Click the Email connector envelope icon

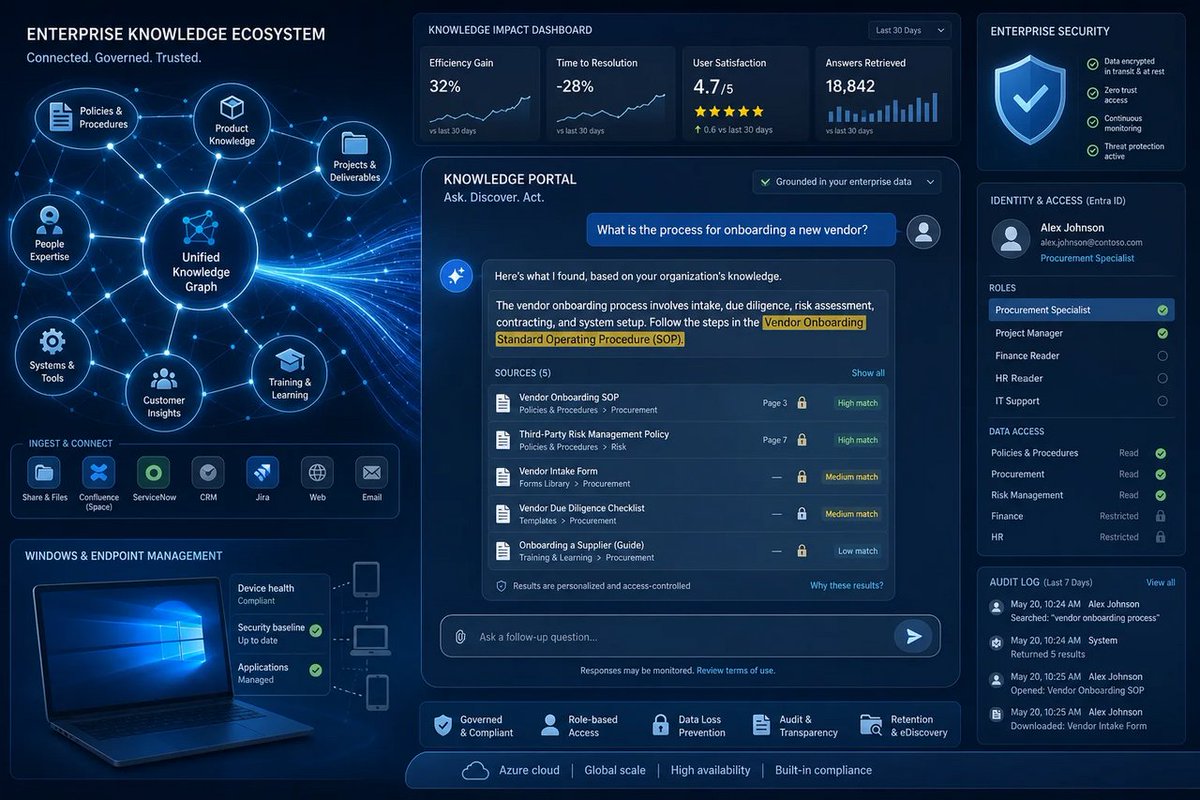[372, 472]
